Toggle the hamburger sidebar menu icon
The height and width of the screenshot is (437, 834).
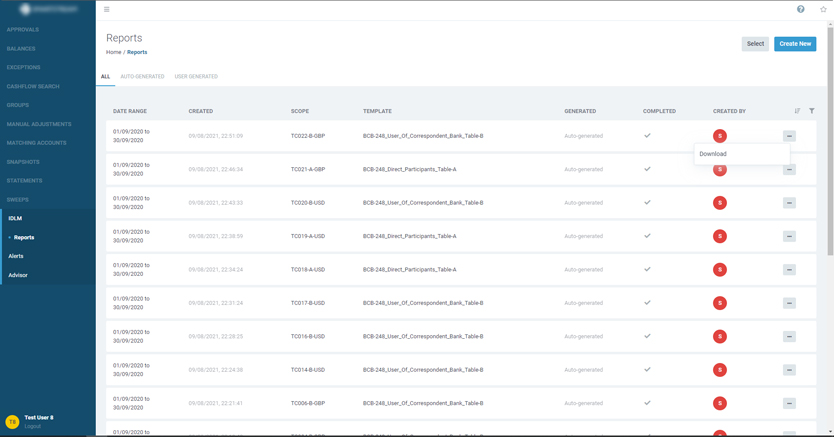point(107,9)
